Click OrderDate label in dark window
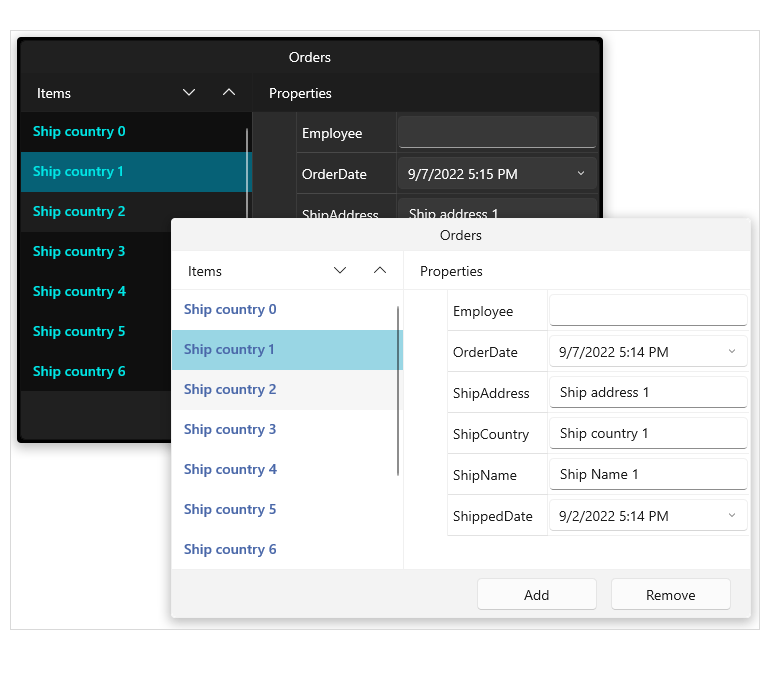The width and height of the screenshot is (770, 690). [x=334, y=174]
